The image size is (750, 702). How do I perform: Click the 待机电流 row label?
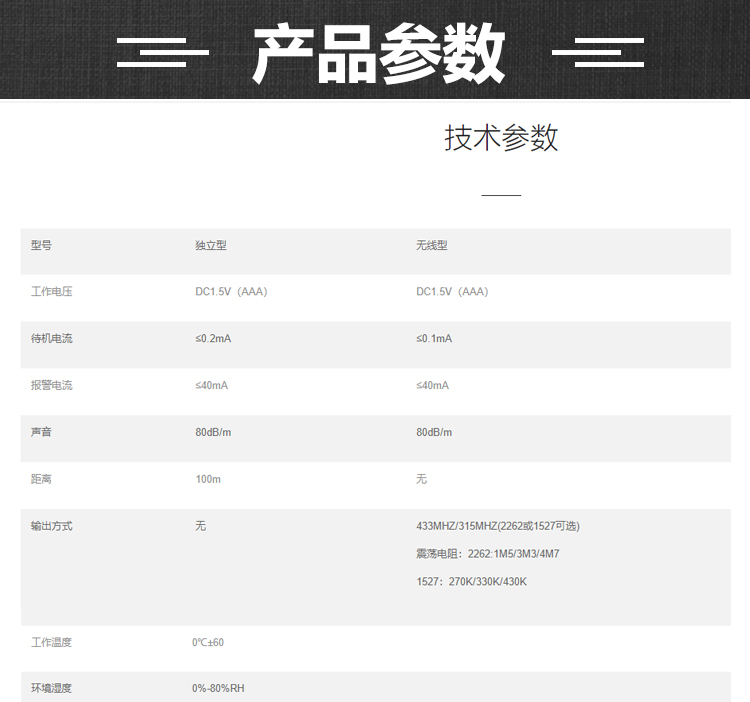pyautogui.click(x=52, y=339)
